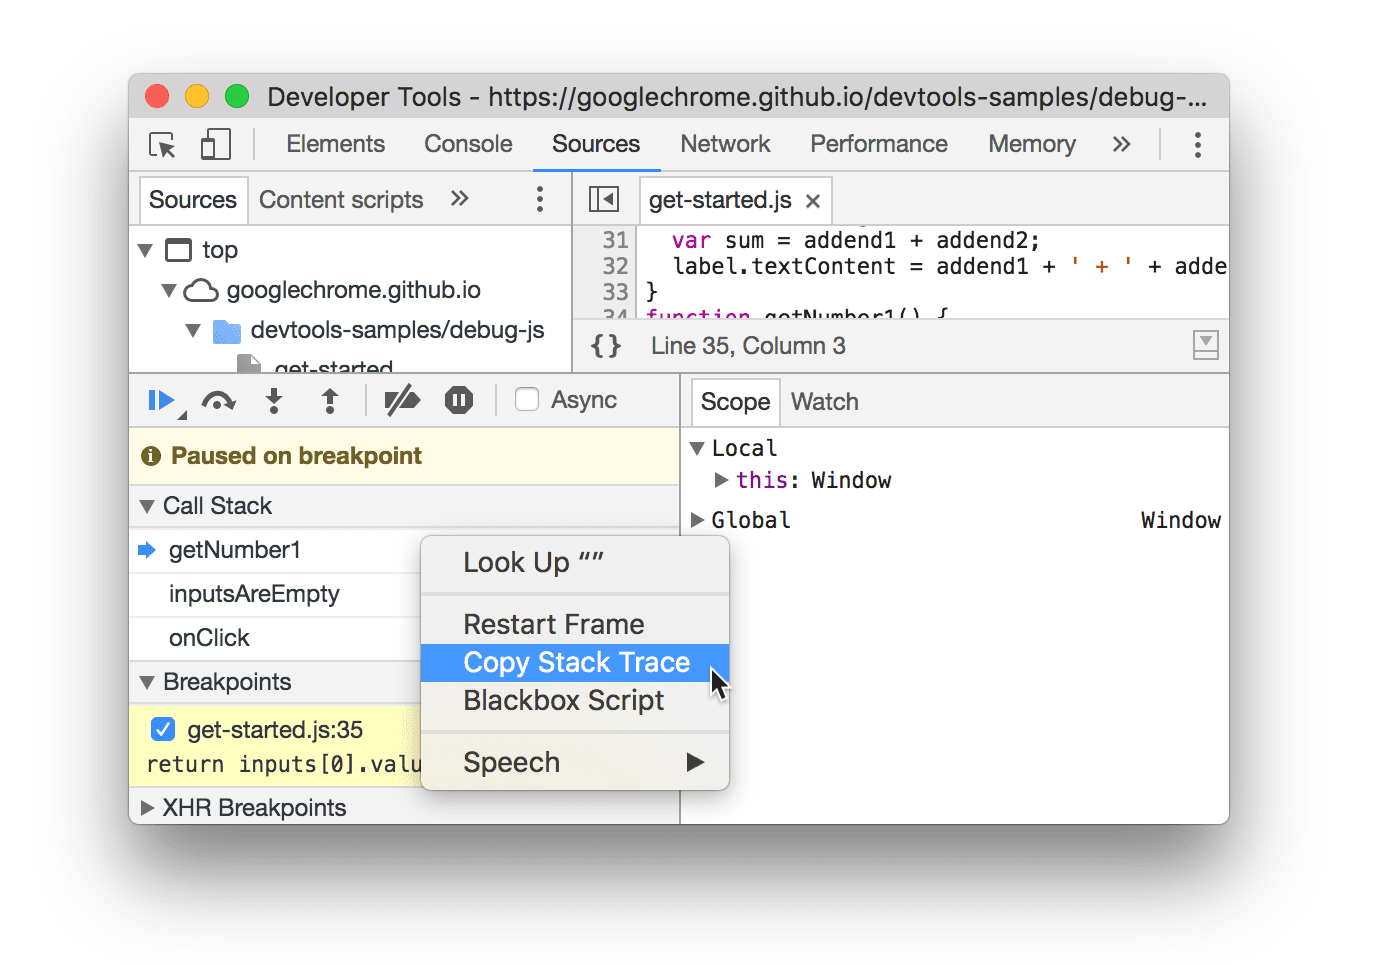Click the Step out of current function icon
This screenshot has height=965, width=1388.
330,400
